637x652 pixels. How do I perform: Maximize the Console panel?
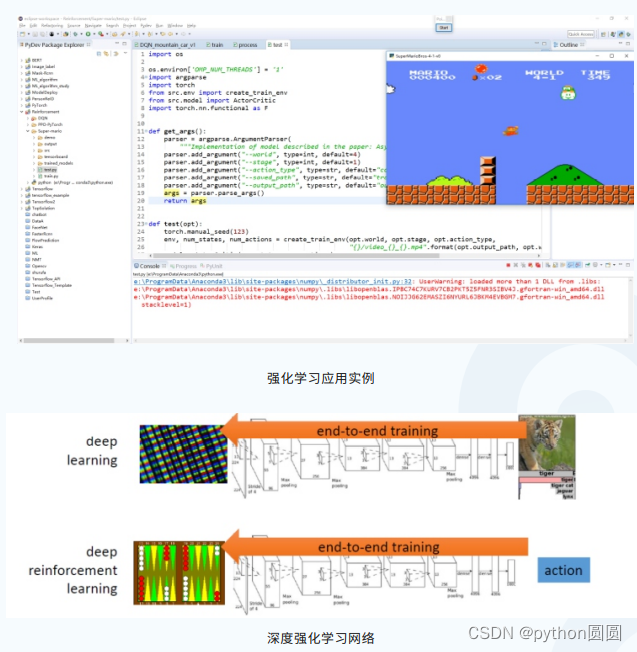click(x=628, y=264)
